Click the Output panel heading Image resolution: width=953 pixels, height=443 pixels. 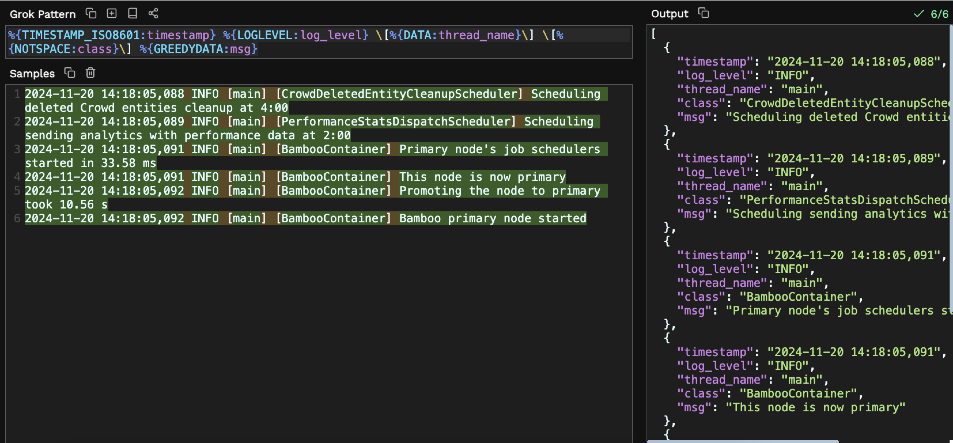tap(670, 13)
